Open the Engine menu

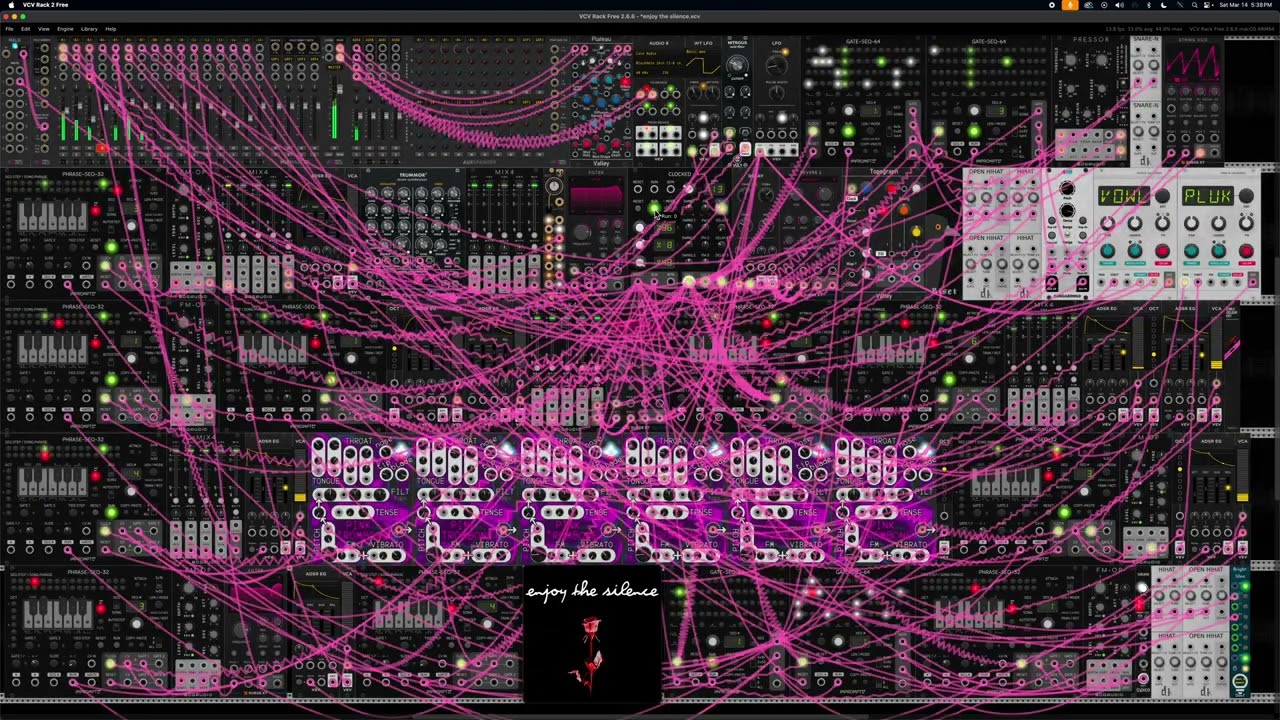(x=65, y=29)
